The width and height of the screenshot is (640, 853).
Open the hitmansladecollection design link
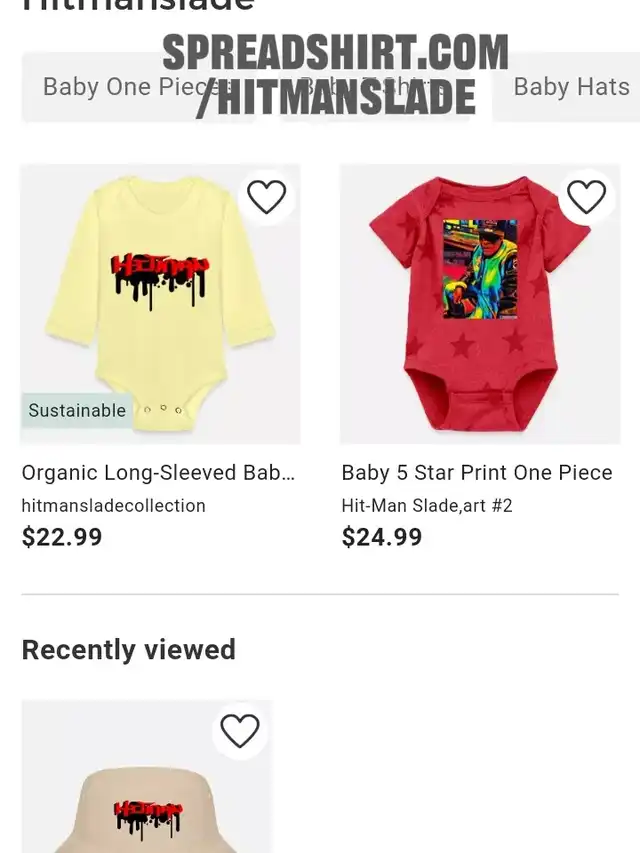[x=113, y=506]
